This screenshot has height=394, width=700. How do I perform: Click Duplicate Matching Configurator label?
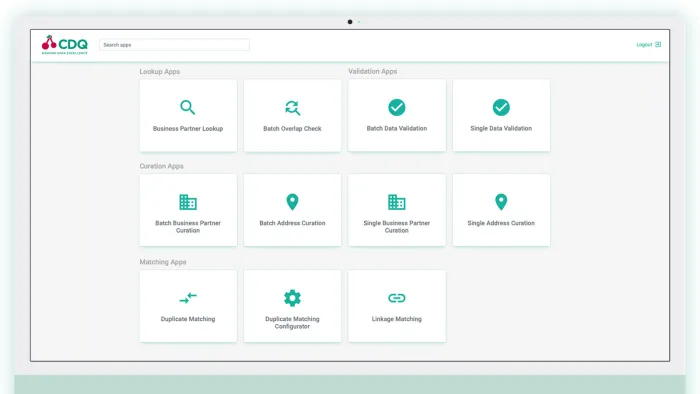click(x=292, y=323)
